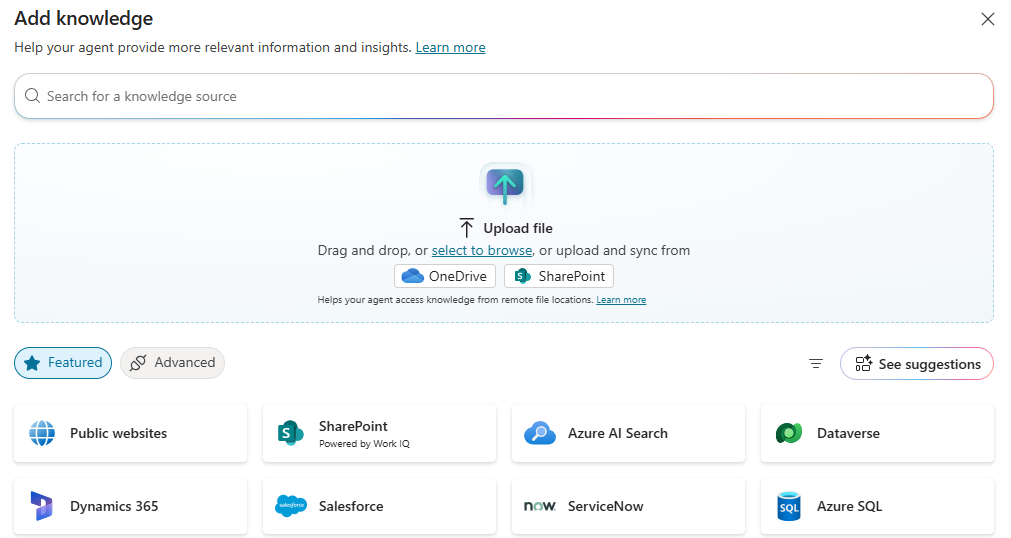The image size is (1011, 538).
Task: Click the 'Powered by Work IQ' text
Action: click(x=364, y=444)
